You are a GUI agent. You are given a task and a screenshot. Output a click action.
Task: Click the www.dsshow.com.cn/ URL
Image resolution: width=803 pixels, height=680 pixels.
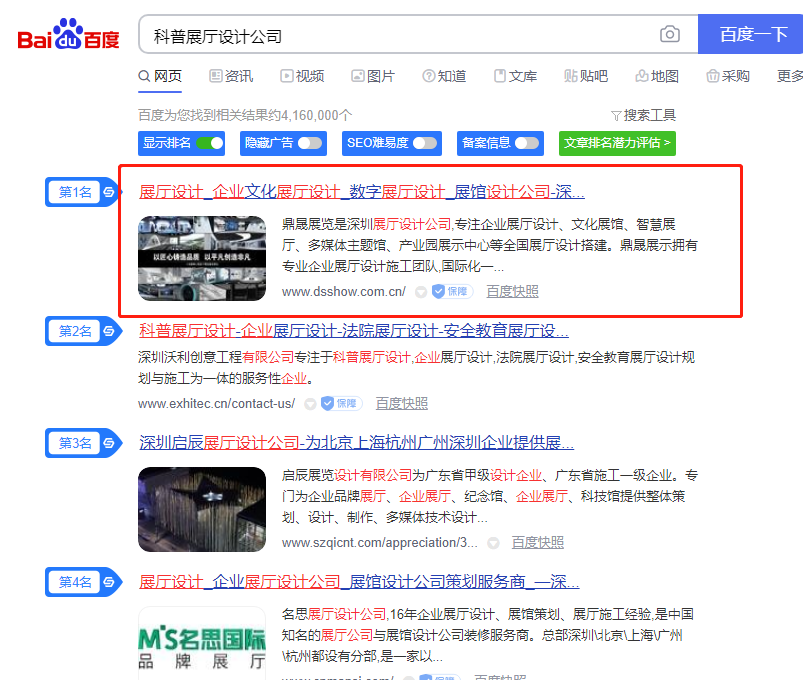point(344,291)
